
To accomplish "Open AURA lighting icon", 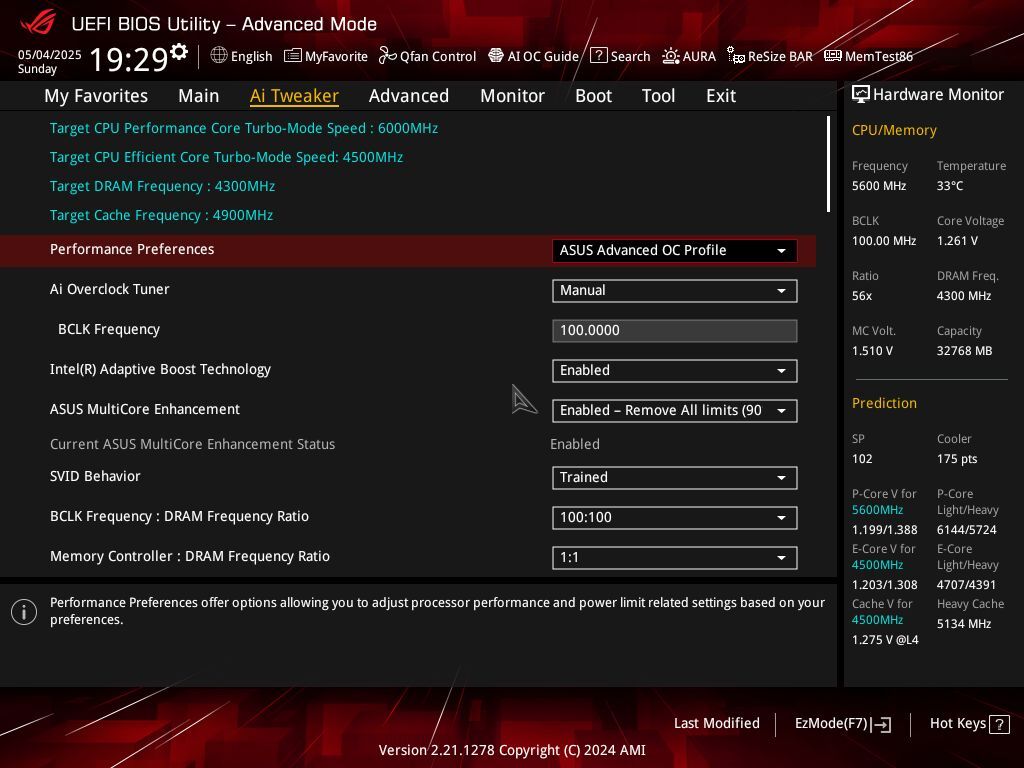I will click(x=671, y=56).
